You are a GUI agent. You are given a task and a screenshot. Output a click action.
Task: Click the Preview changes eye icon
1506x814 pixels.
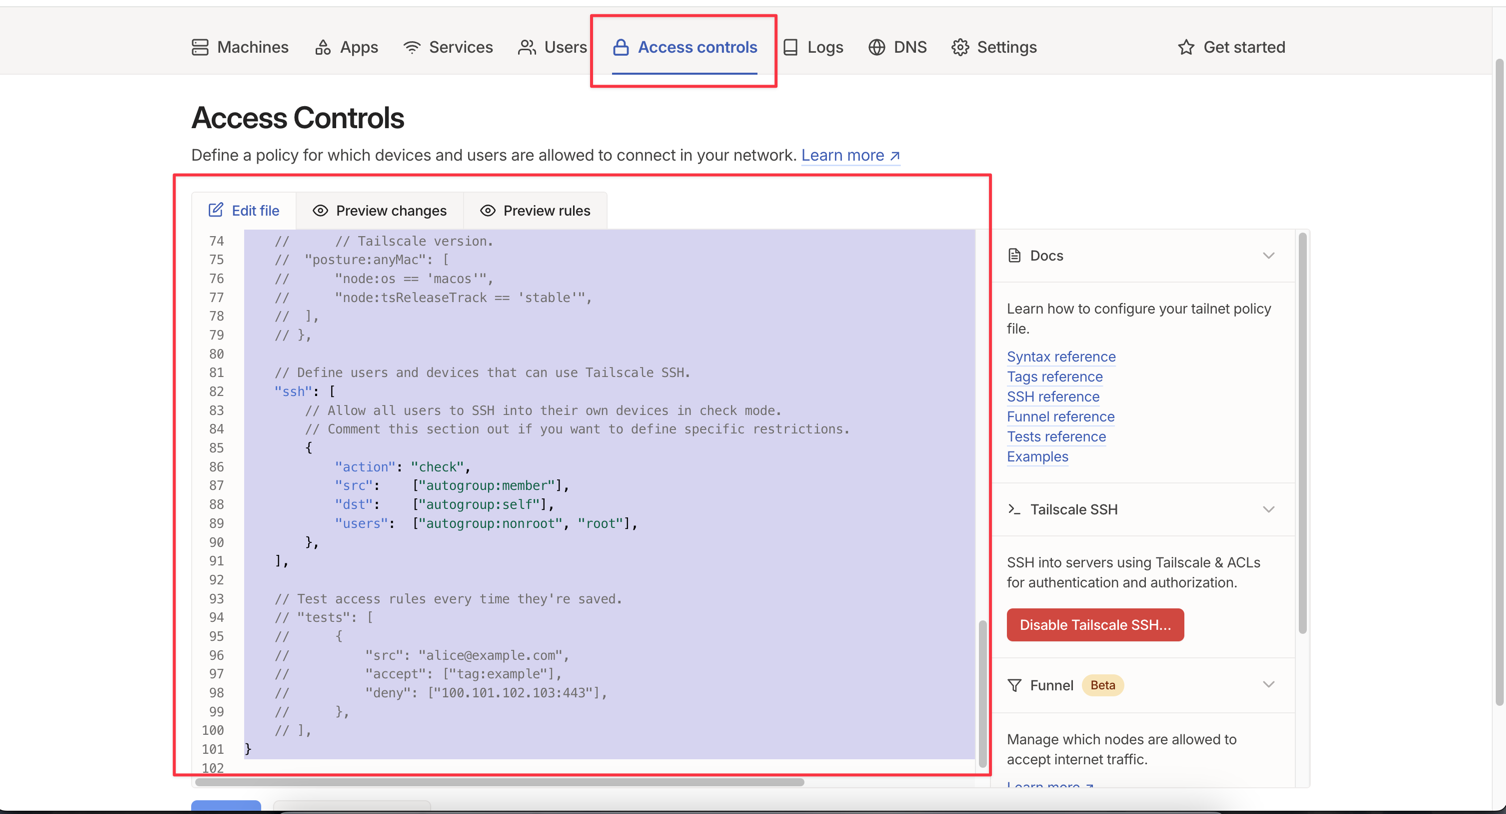[x=320, y=211]
